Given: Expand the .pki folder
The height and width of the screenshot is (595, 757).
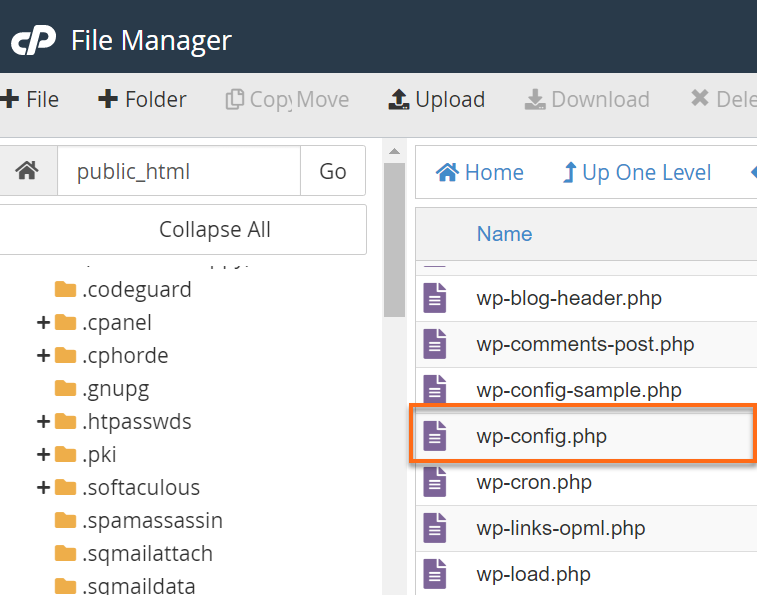Looking at the screenshot, I should [x=43, y=454].
